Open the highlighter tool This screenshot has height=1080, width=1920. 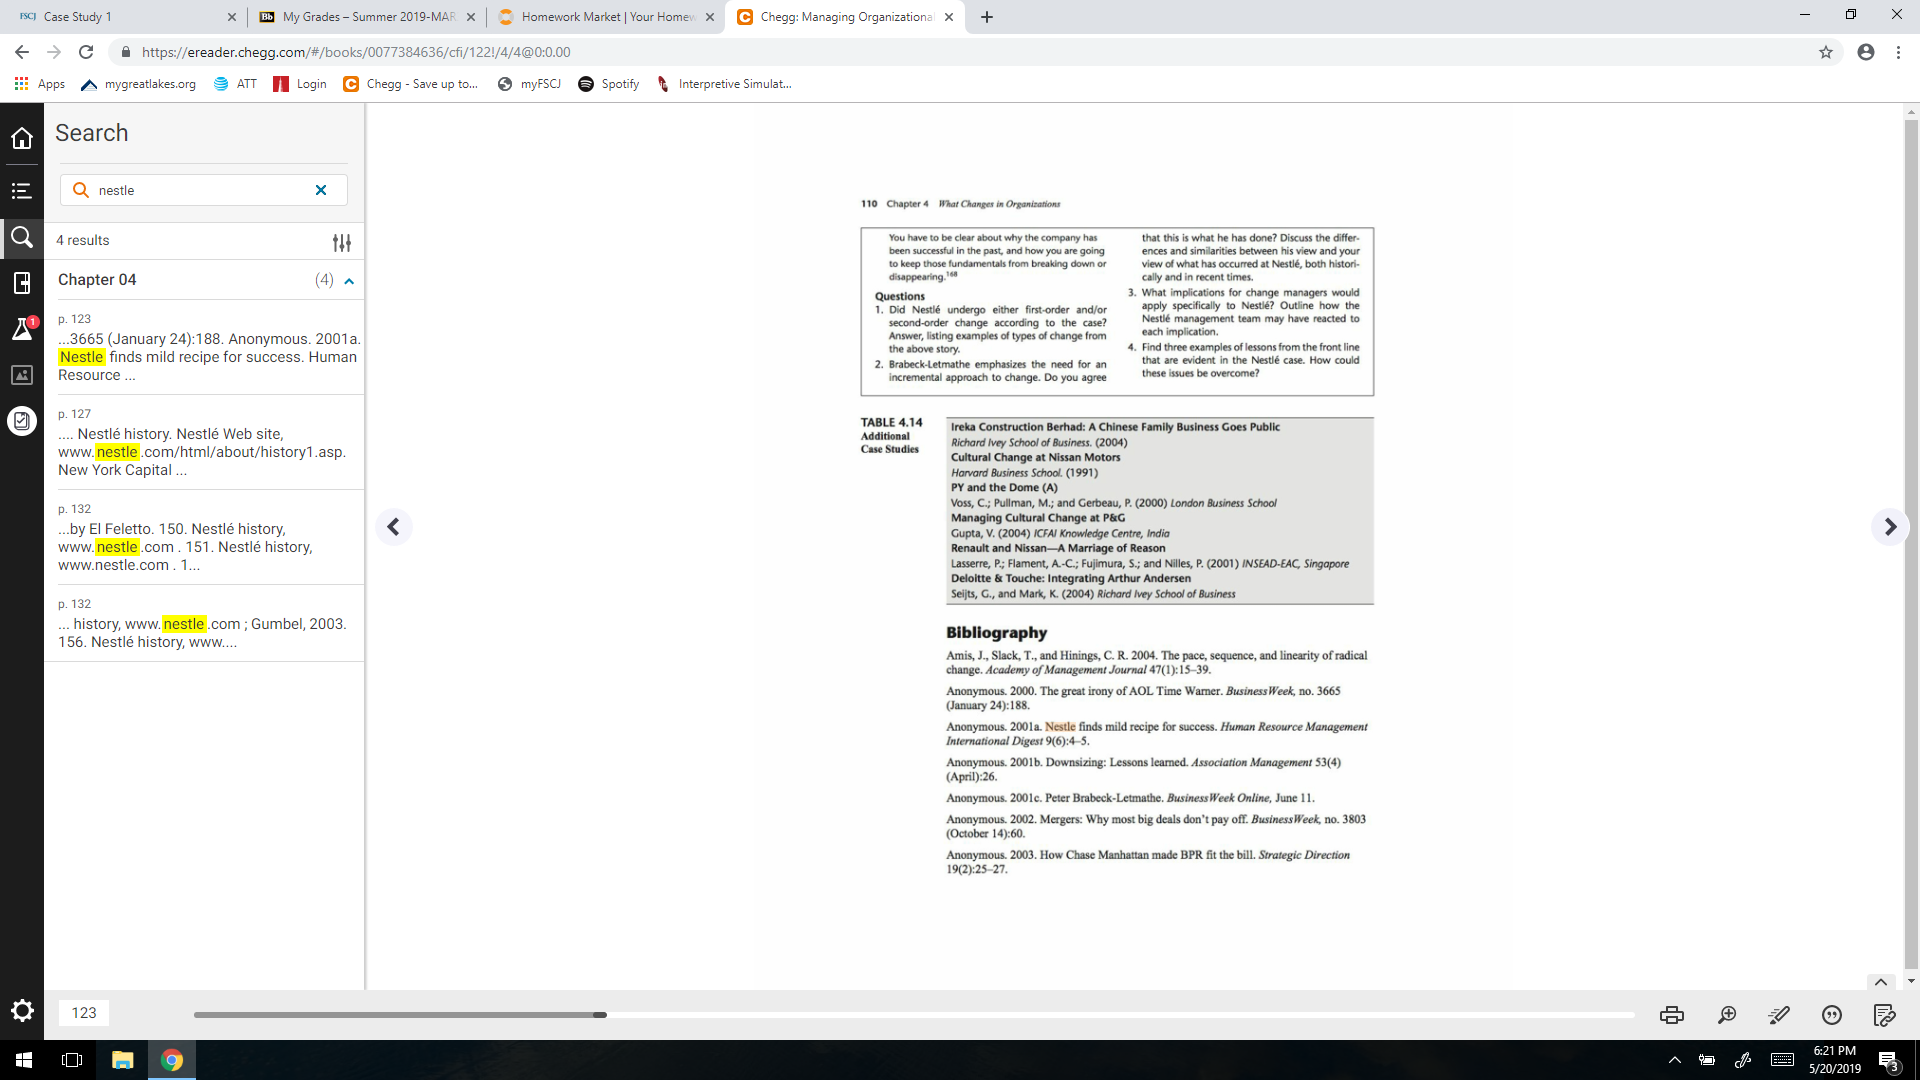1779,1015
